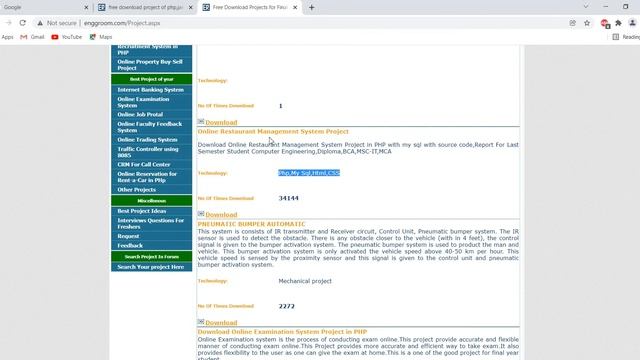Viewport: 640px width, 360px height.
Task: Open the YouTube bookmark
Action: 67,37
